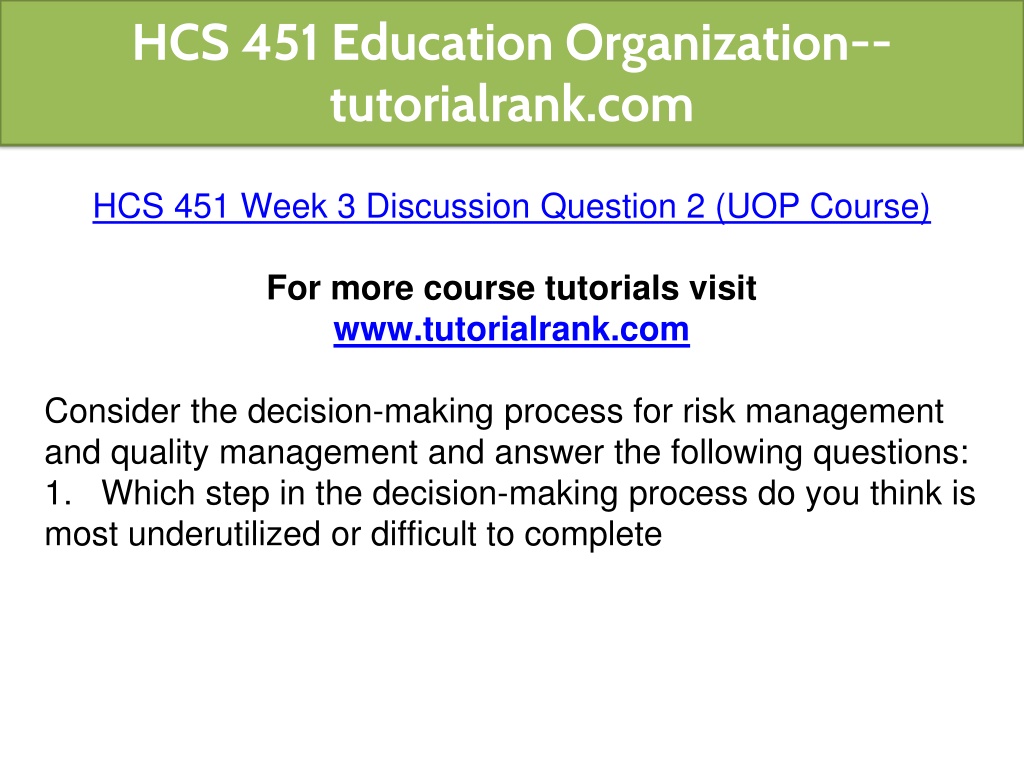This screenshot has height=768, width=1024.
Task: Select the 'For more course tutorials visit' heading
Action: (x=511, y=288)
